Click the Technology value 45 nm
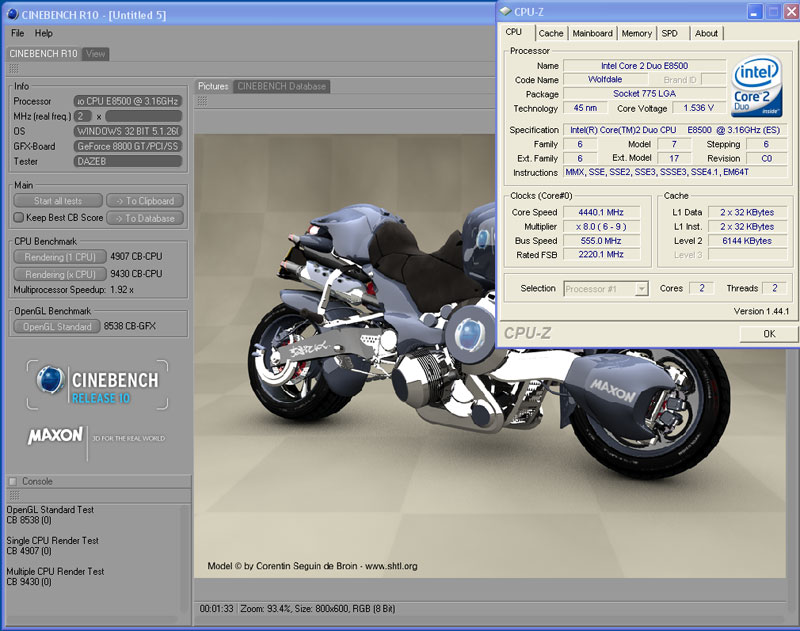This screenshot has width=800, height=631. [585, 108]
